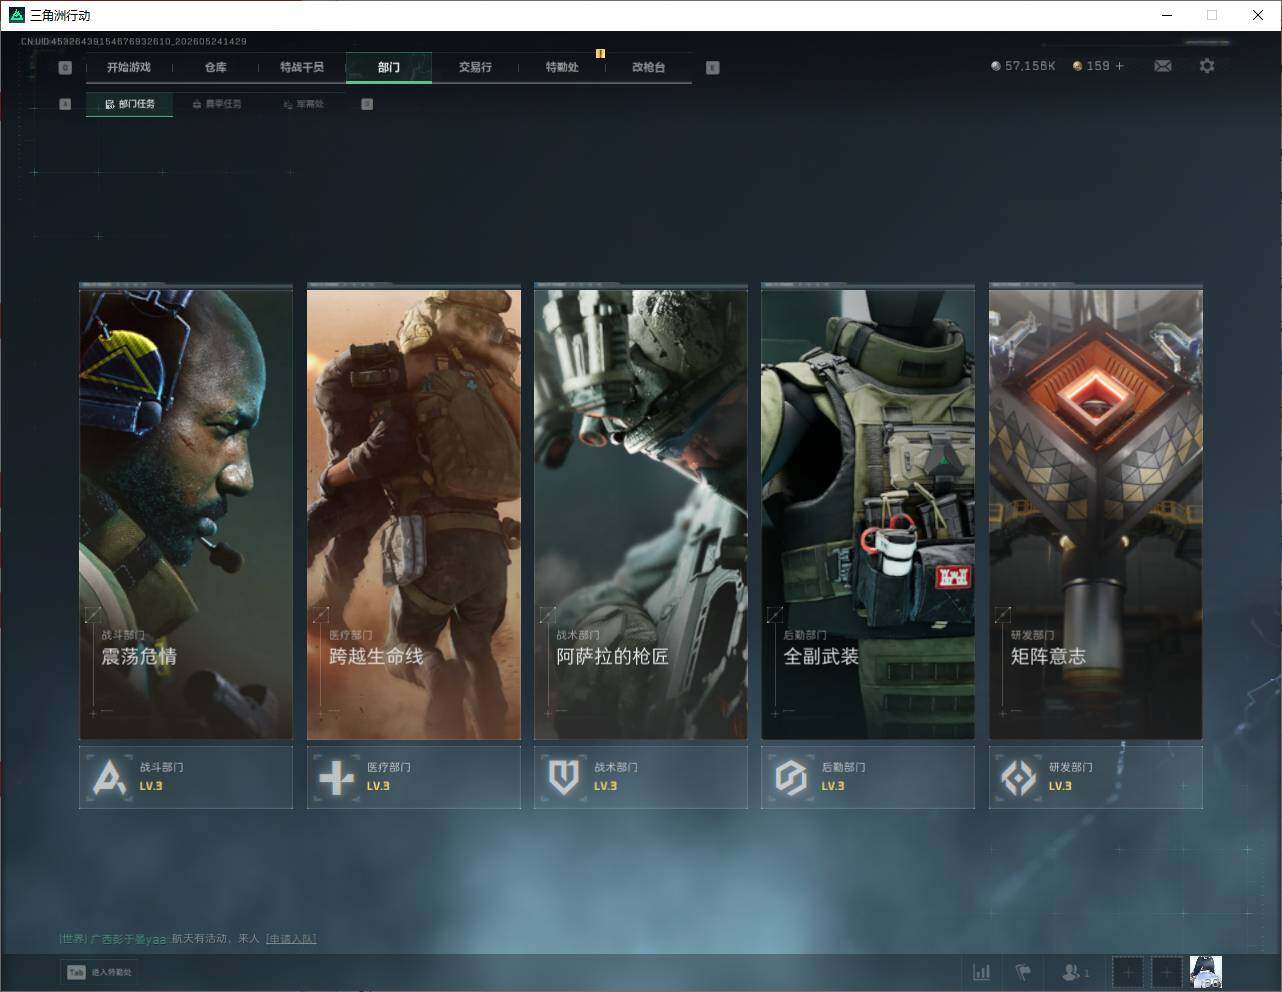1282x992 pixels.
Task: Click the Tab 进入特勤处 button
Action: (x=99, y=972)
